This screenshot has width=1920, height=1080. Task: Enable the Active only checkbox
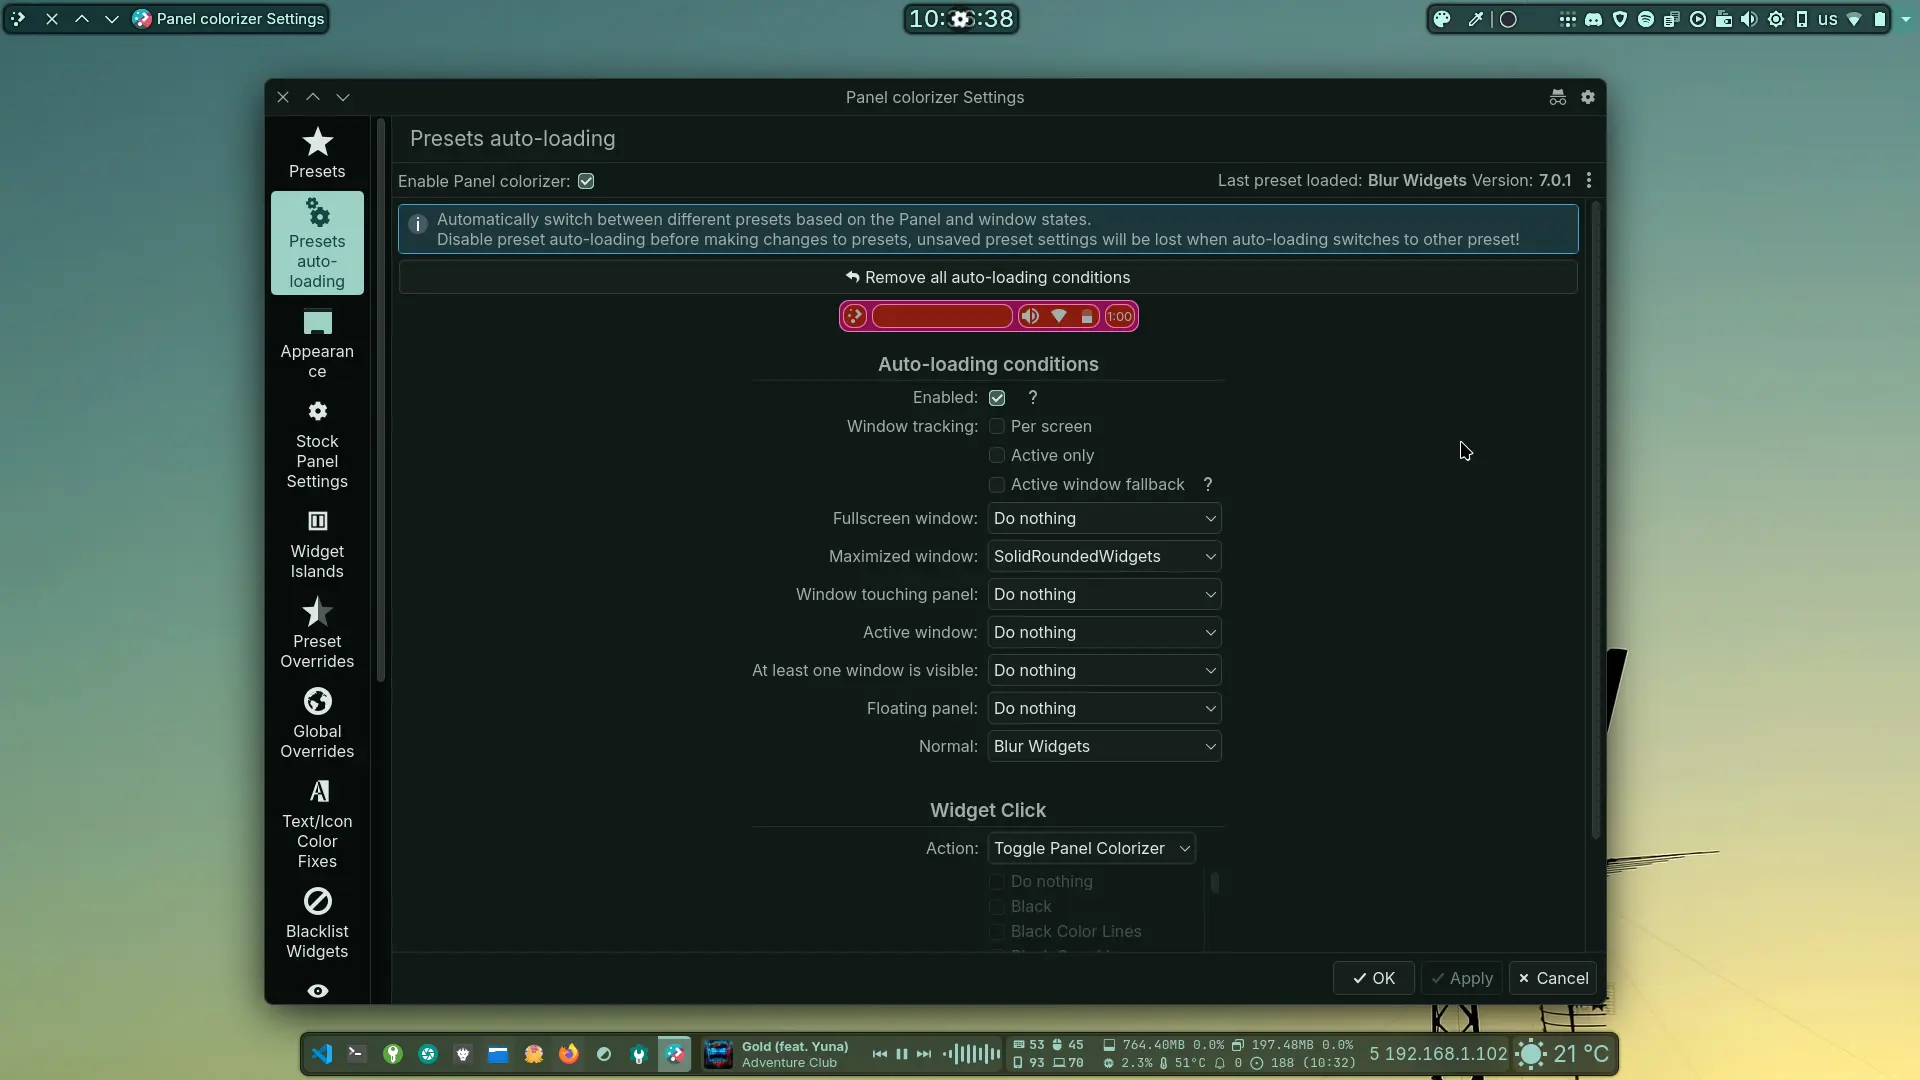pyautogui.click(x=997, y=455)
